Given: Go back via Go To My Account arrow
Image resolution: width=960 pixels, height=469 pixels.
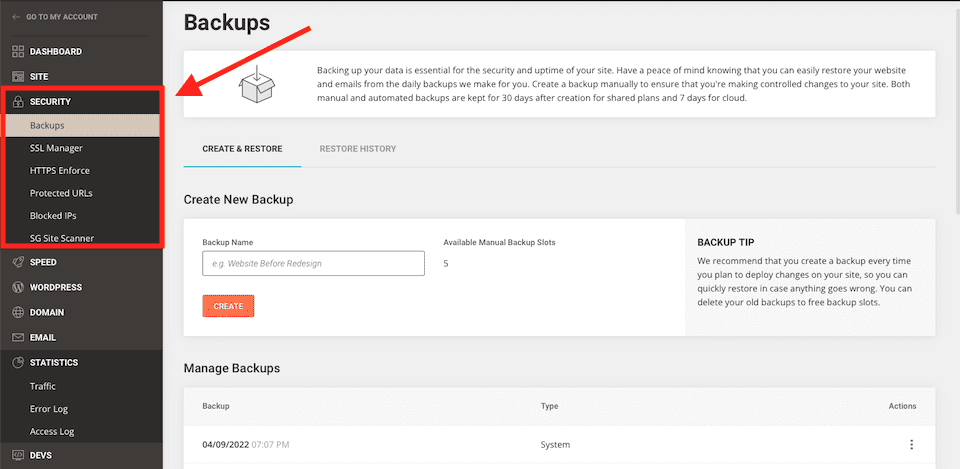Looking at the screenshot, I should (x=16, y=17).
